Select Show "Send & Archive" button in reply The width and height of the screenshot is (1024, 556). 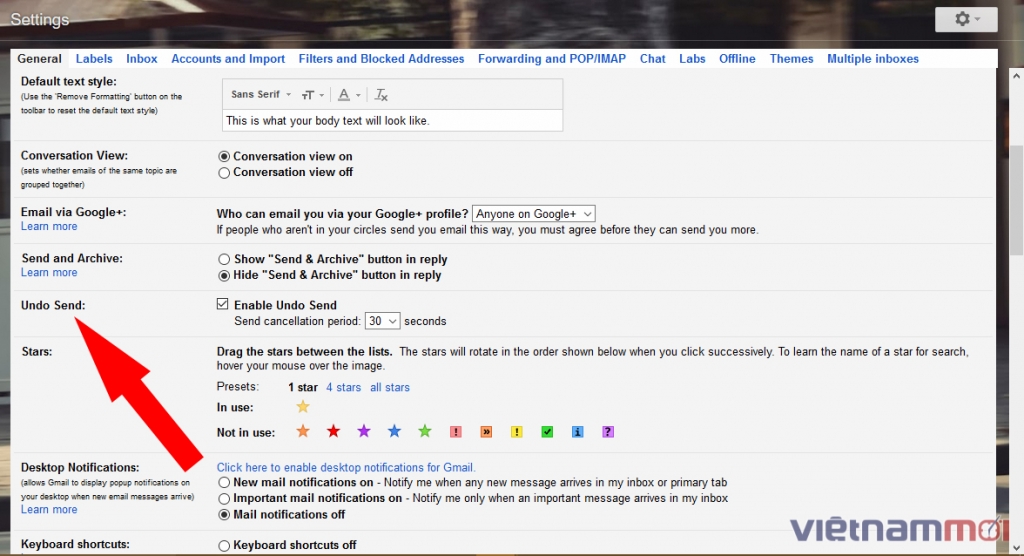[x=224, y=259]
